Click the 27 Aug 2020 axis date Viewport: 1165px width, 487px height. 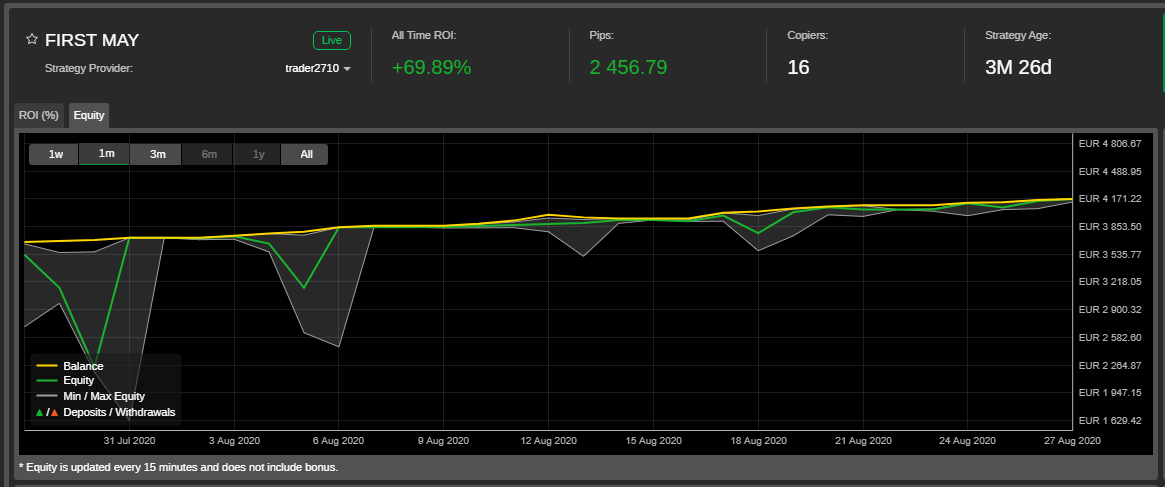click(1072, 441)
